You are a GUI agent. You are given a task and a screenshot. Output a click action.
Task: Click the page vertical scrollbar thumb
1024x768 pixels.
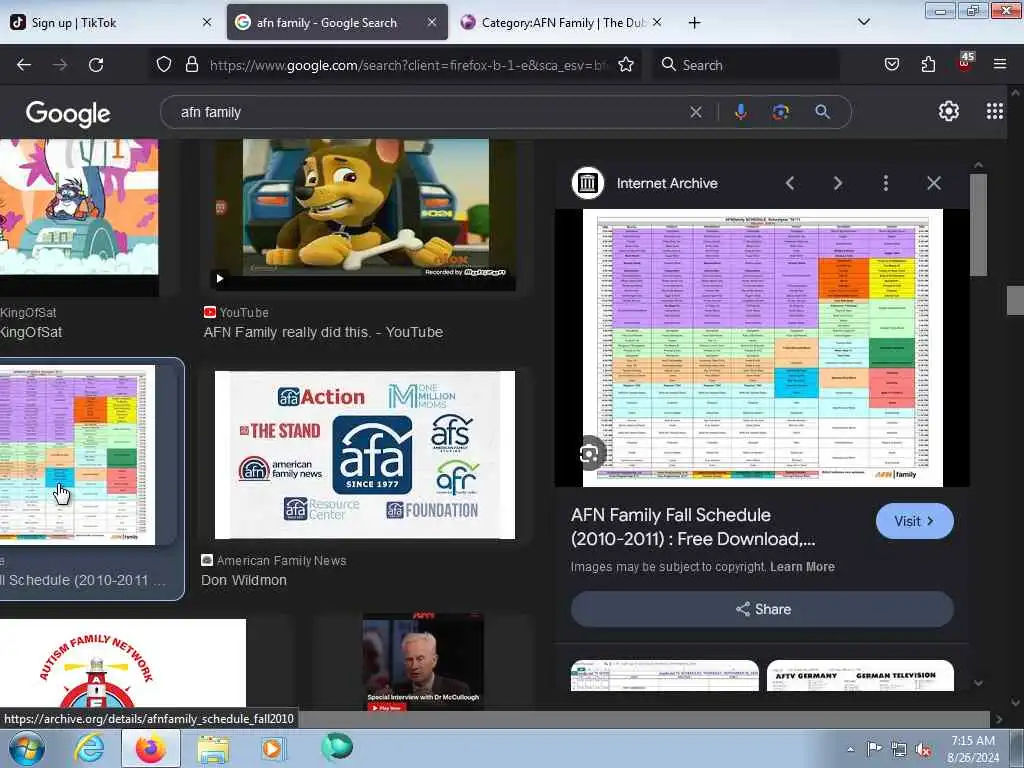pyautogui.click(x=1016, y=300)
